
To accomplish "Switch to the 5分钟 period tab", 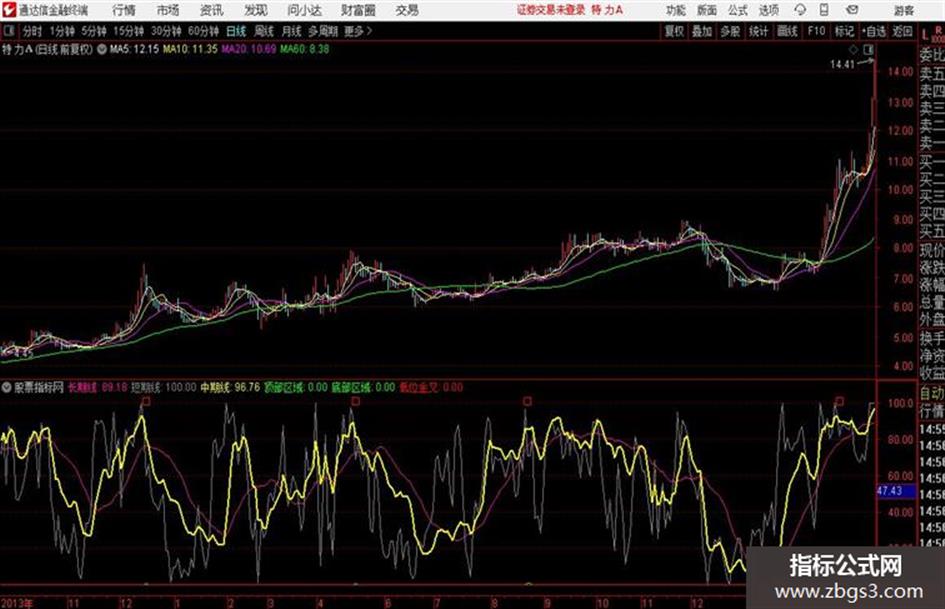I will pos(94,31).
